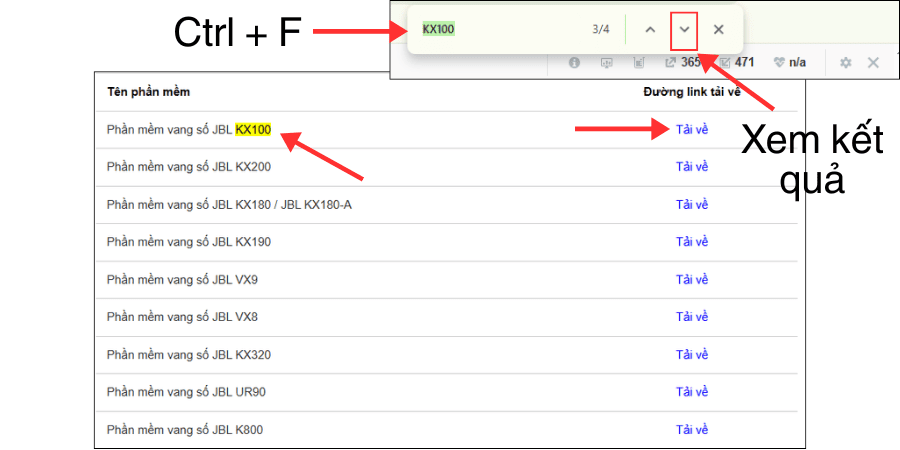Click Tải về link for JBL VX8
Viewport: 900px width, 450px height.
692,317
